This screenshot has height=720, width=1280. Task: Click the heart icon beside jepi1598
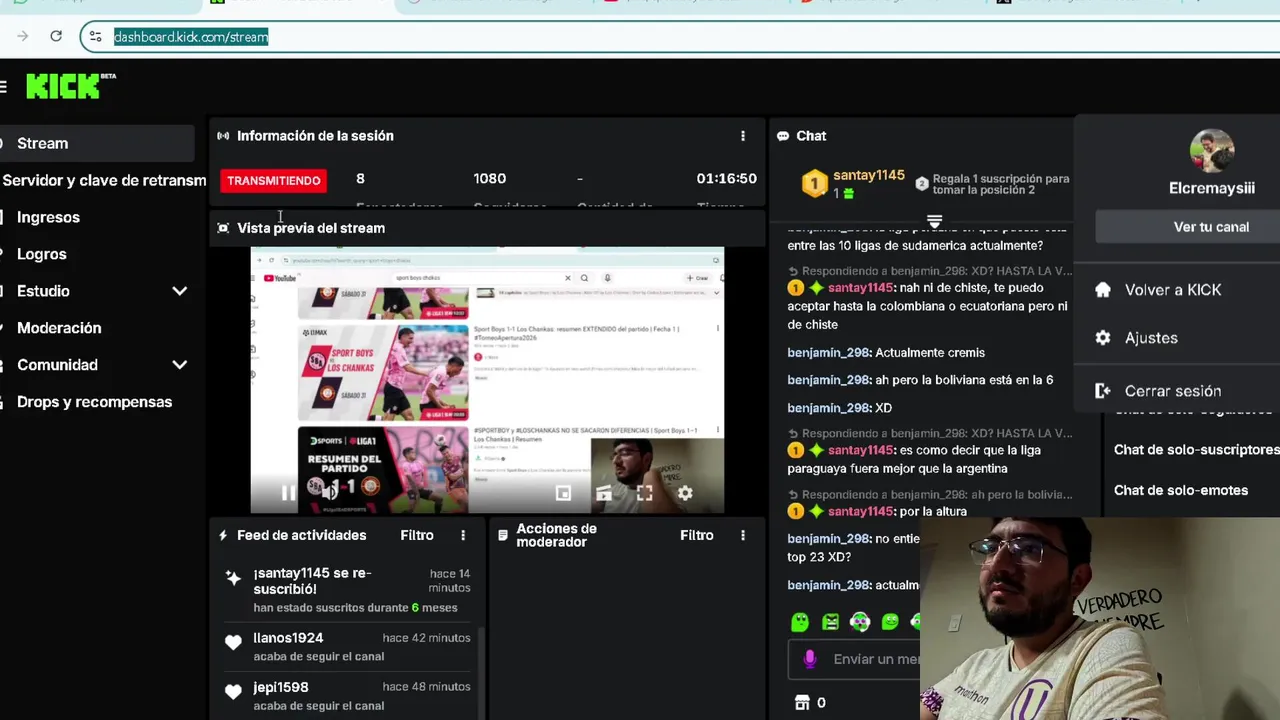click(x=233, y=692)
